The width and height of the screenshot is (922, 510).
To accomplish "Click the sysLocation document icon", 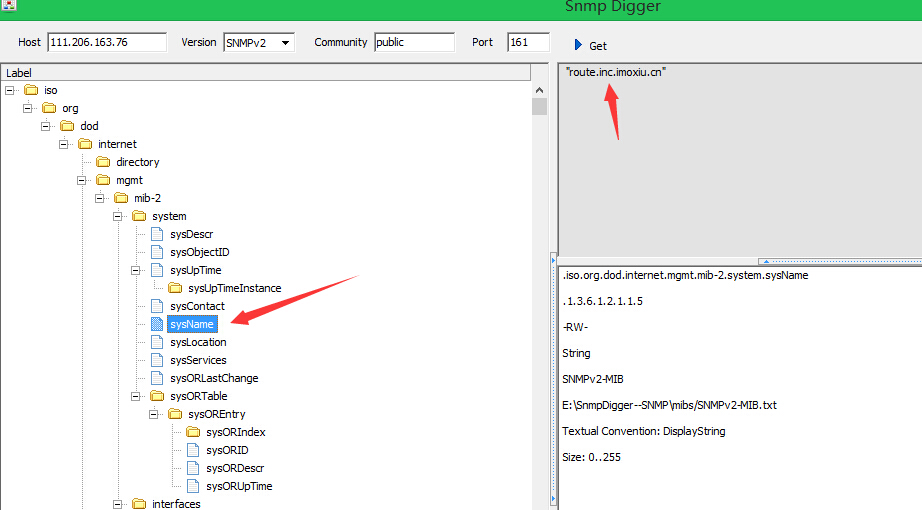I will click(157, 342).
